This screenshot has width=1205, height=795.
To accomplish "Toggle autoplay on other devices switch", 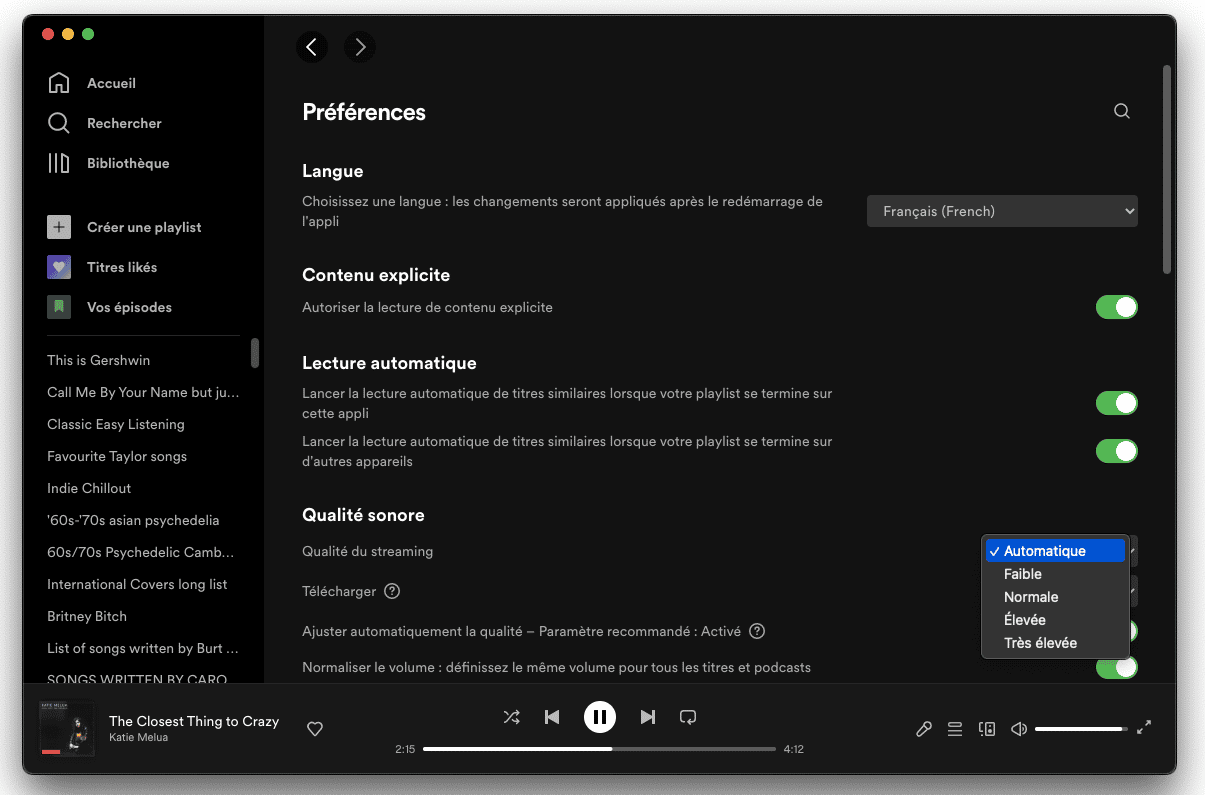I will click(x=1116, y=451).
